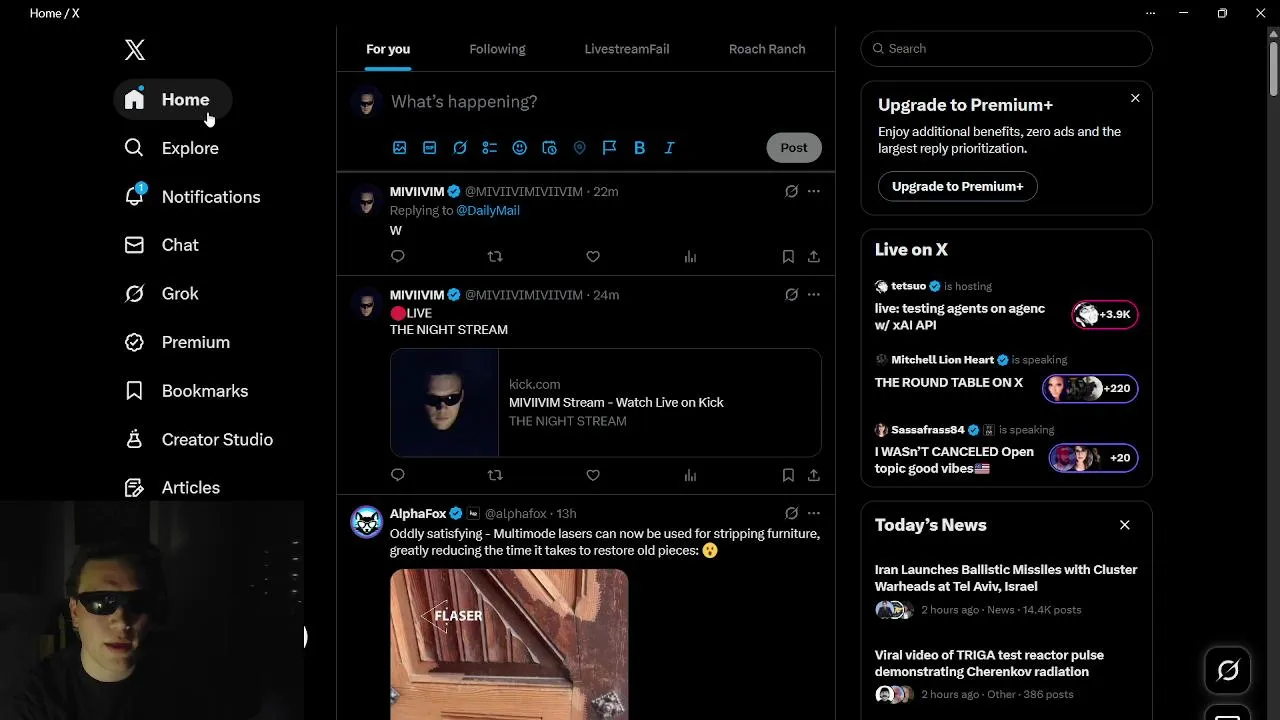Open Premium from the sidebar
1280x720 pixels.
(x=177, y=342)
